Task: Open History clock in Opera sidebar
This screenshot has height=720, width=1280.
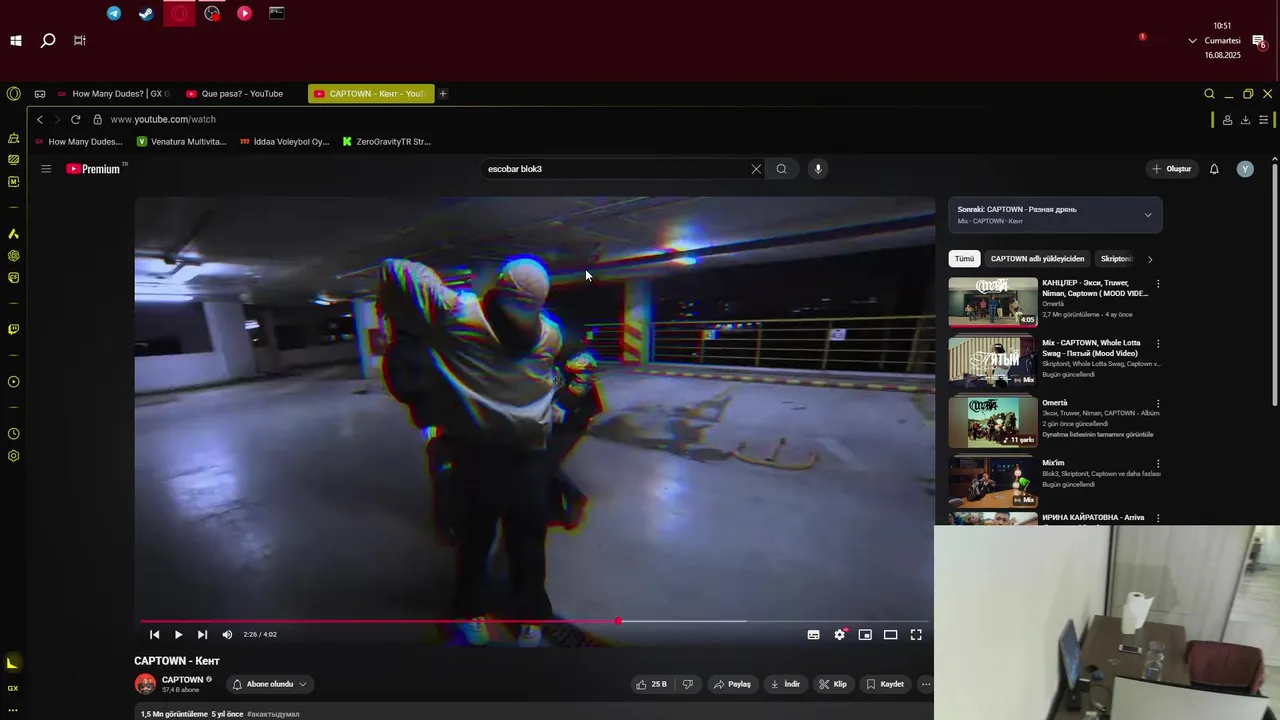Action: (13, 434)
